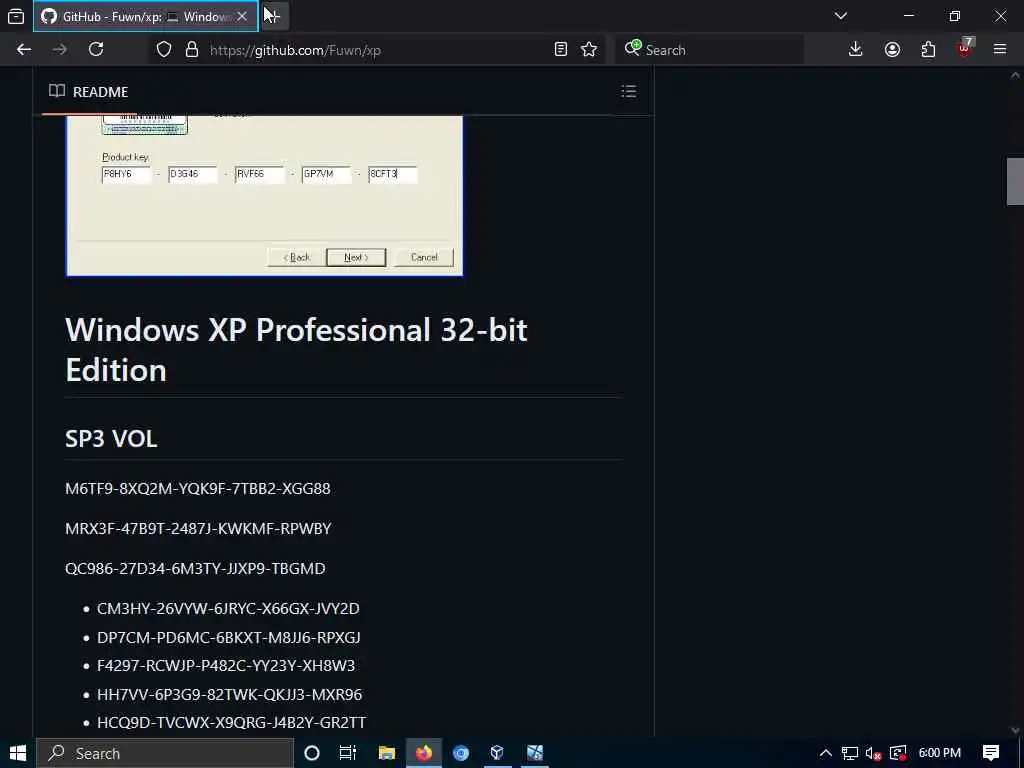Image resolution: width=1024 pixels, height=768 pixels.
Task: Click the Windows XP Professional 32-bit Edition heading
Action: pos(296,350)
